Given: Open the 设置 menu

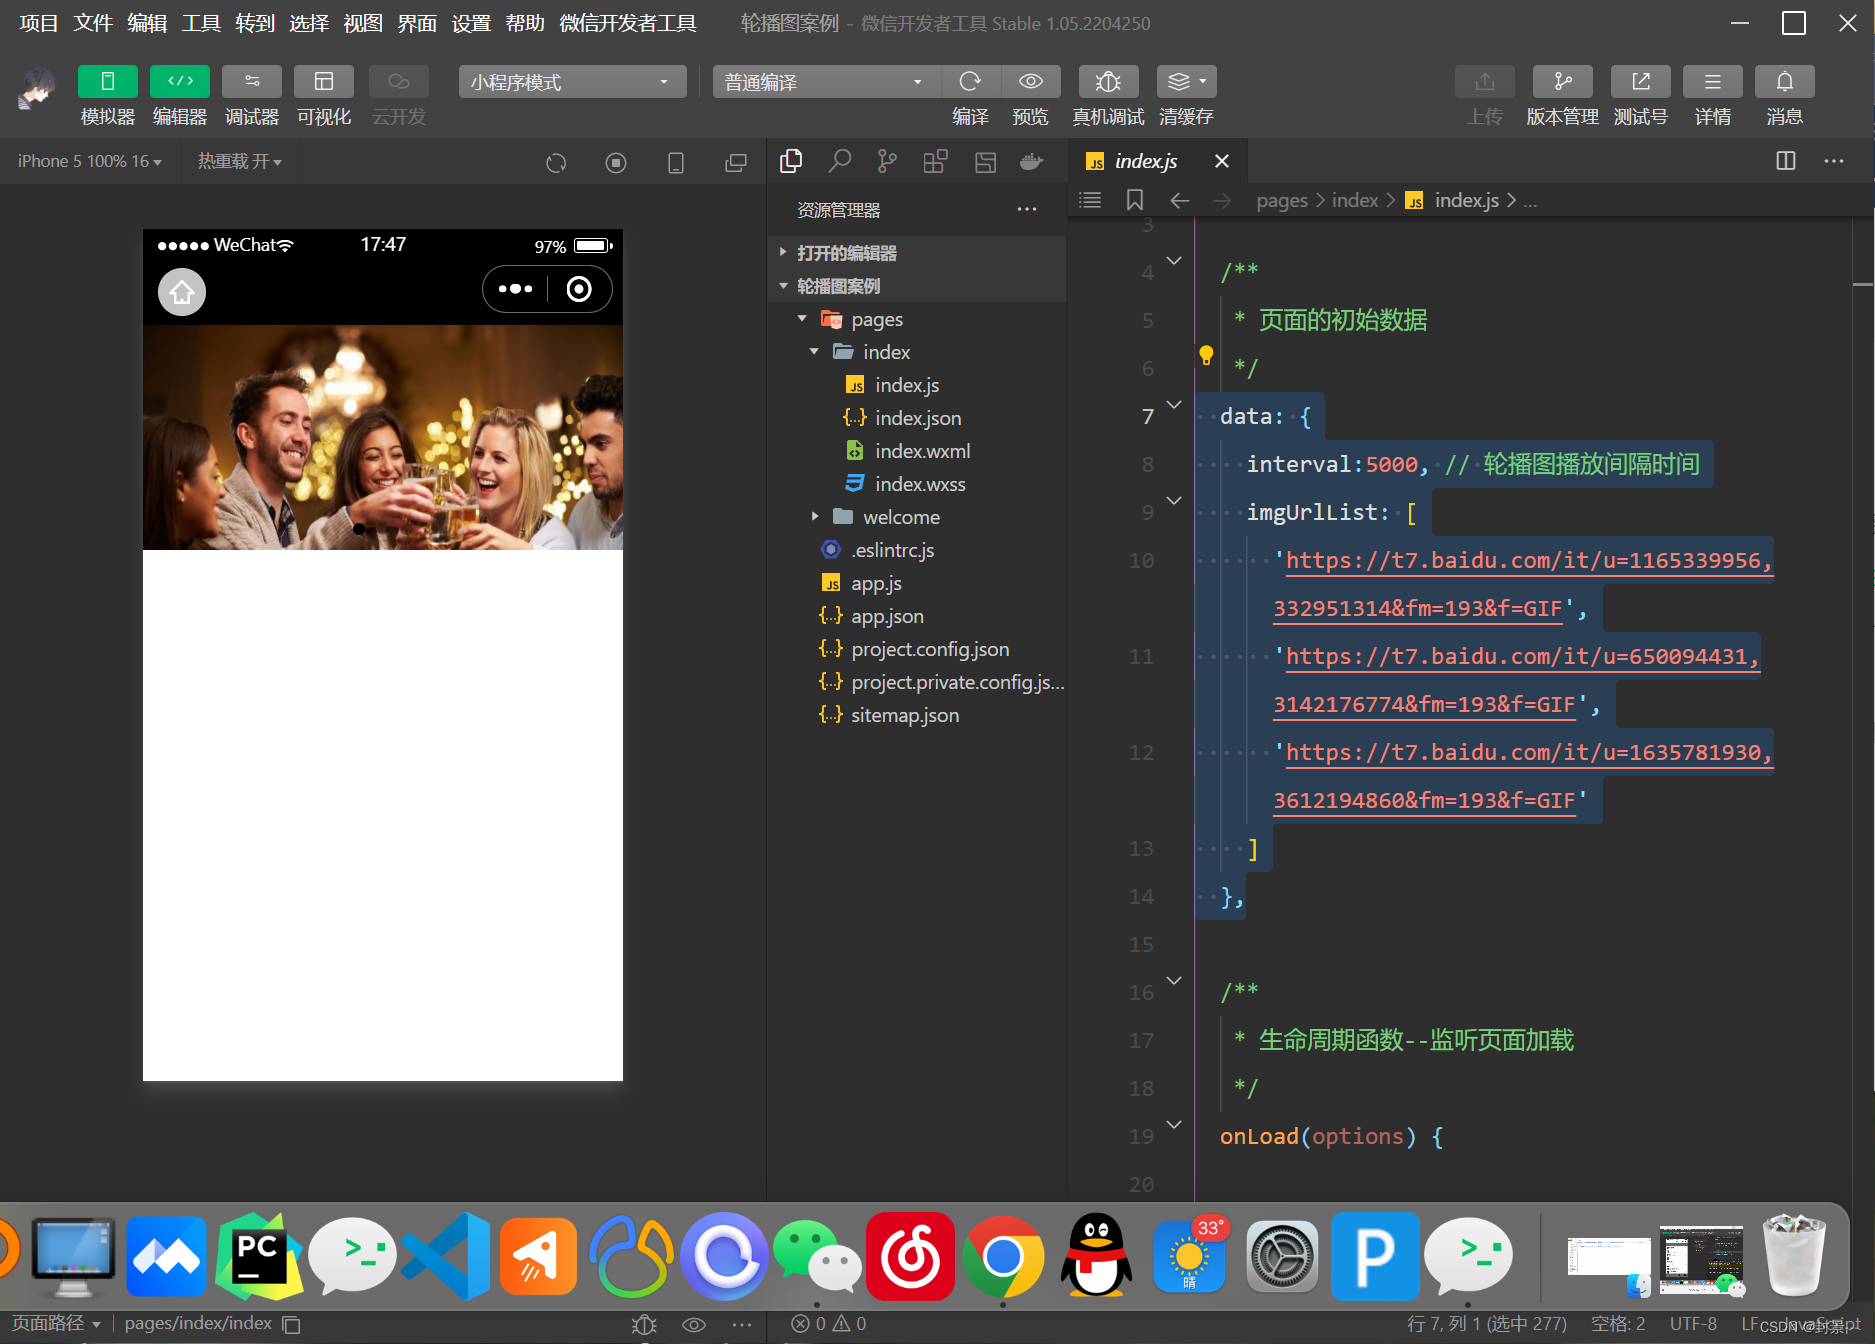Looking at the screenshot, I should (471, 23).
